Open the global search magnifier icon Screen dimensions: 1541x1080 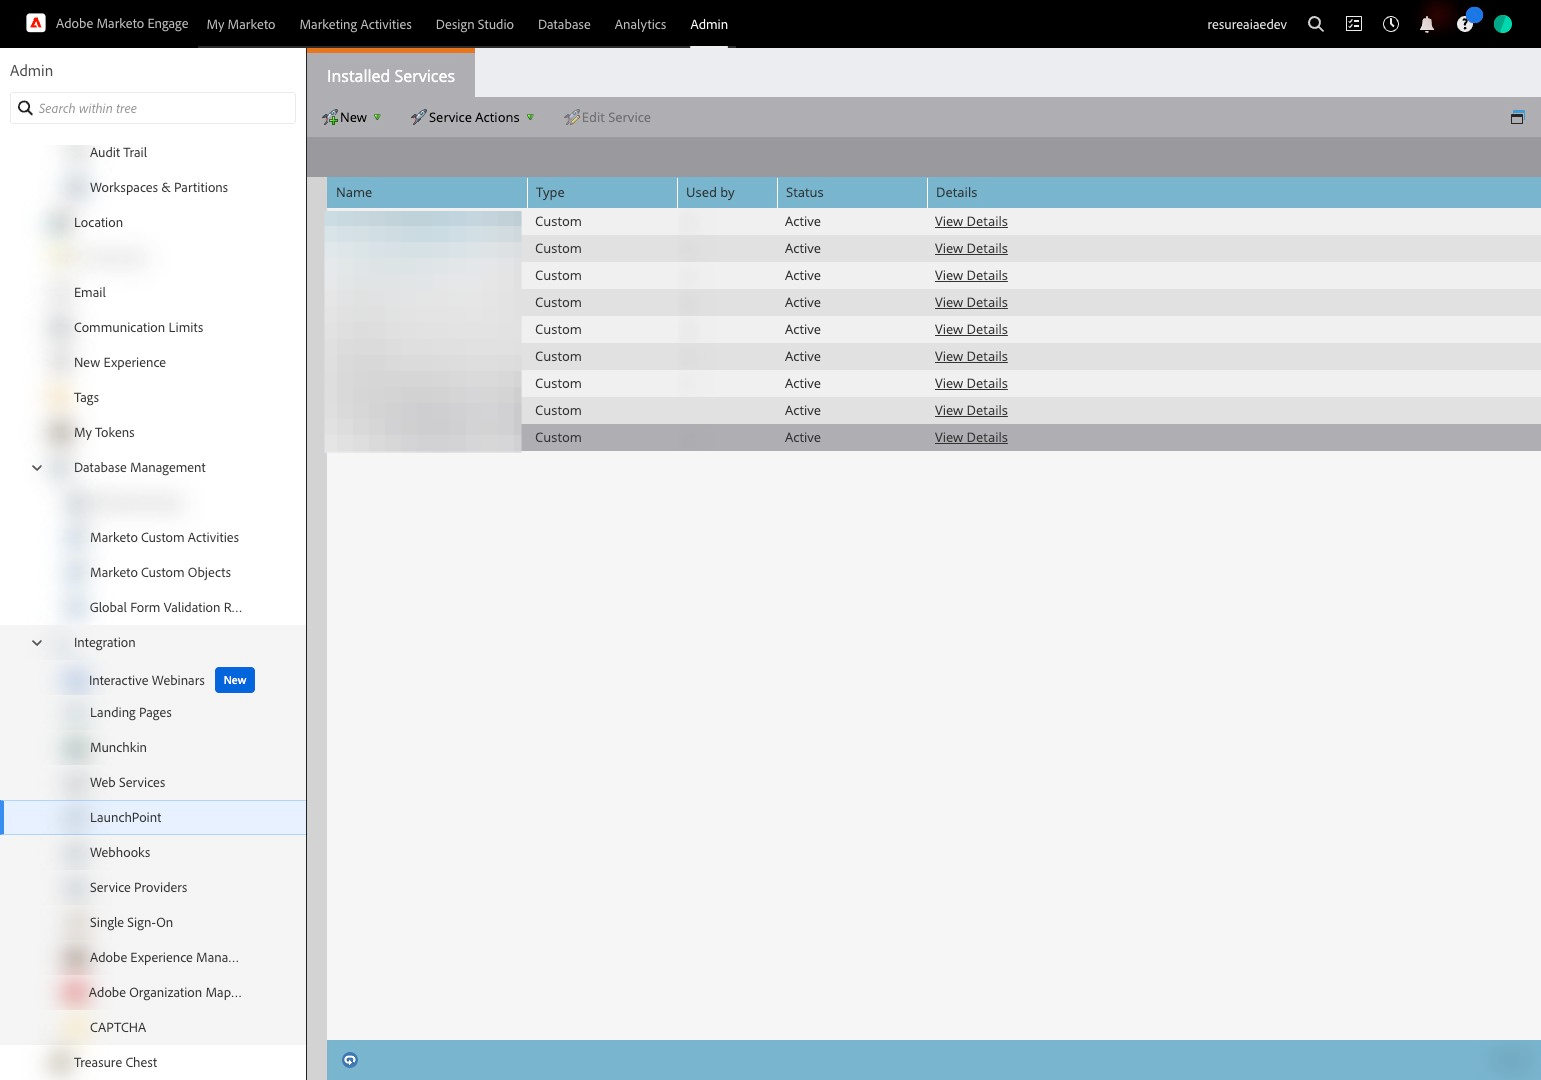[x=1316, y=24]
